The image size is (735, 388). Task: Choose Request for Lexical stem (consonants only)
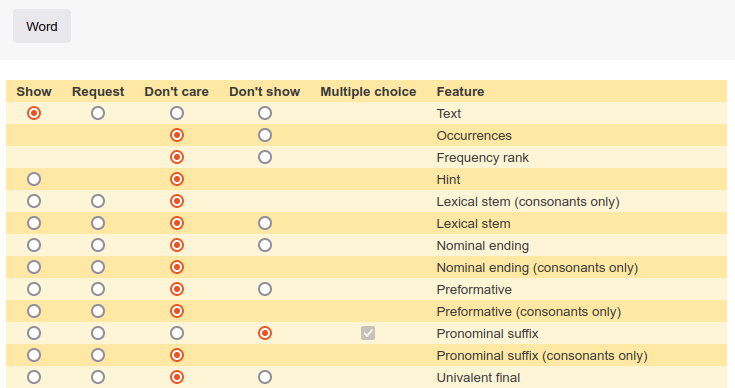pos(98,201)
